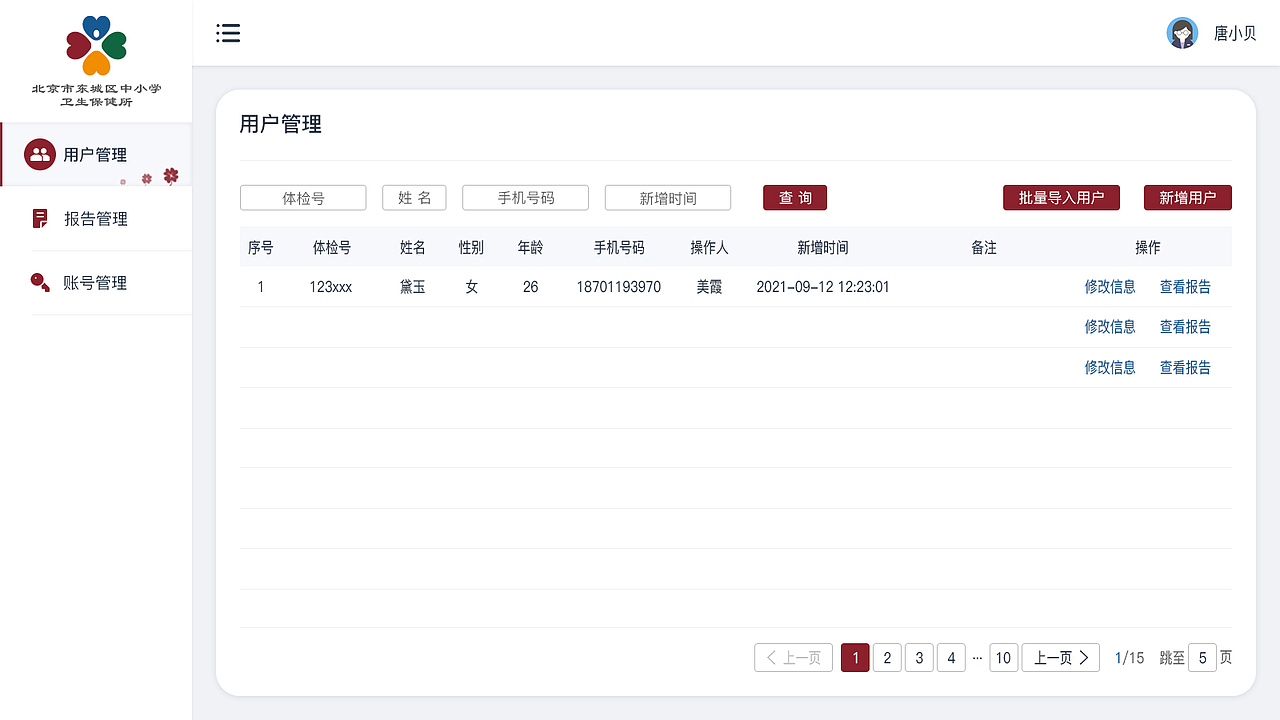Viewport: 1280px width, 720px height.
Task: Click the next-page button with right chevron
Action: point(1061,657)
